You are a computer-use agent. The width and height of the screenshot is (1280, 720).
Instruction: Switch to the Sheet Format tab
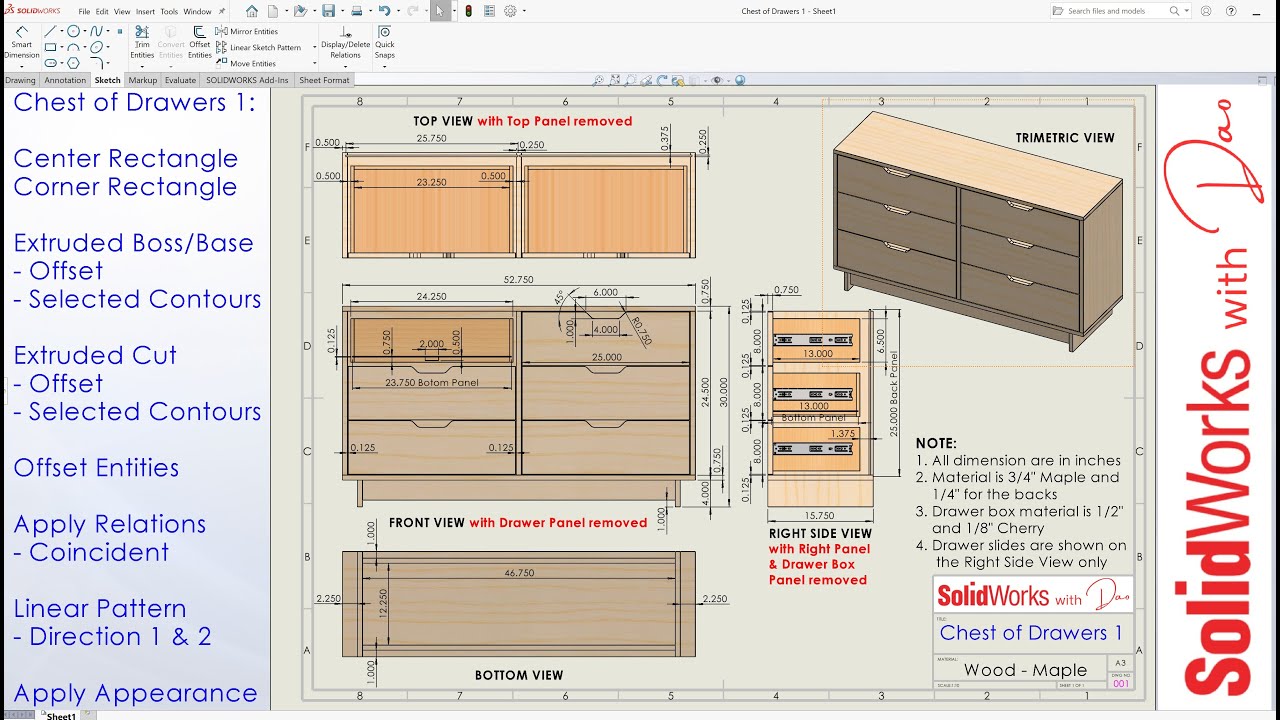coord(324,80)
